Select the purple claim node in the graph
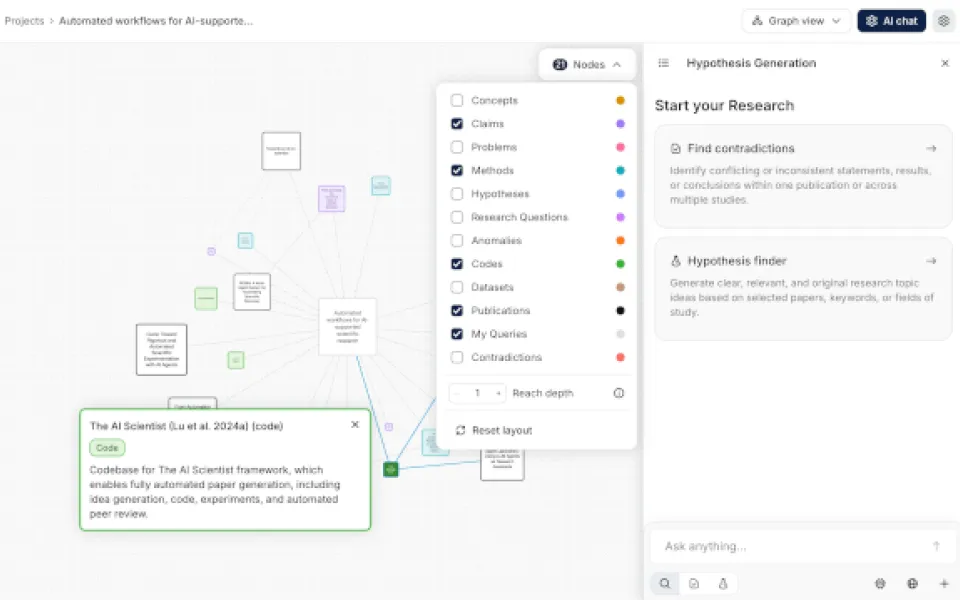 332,199
